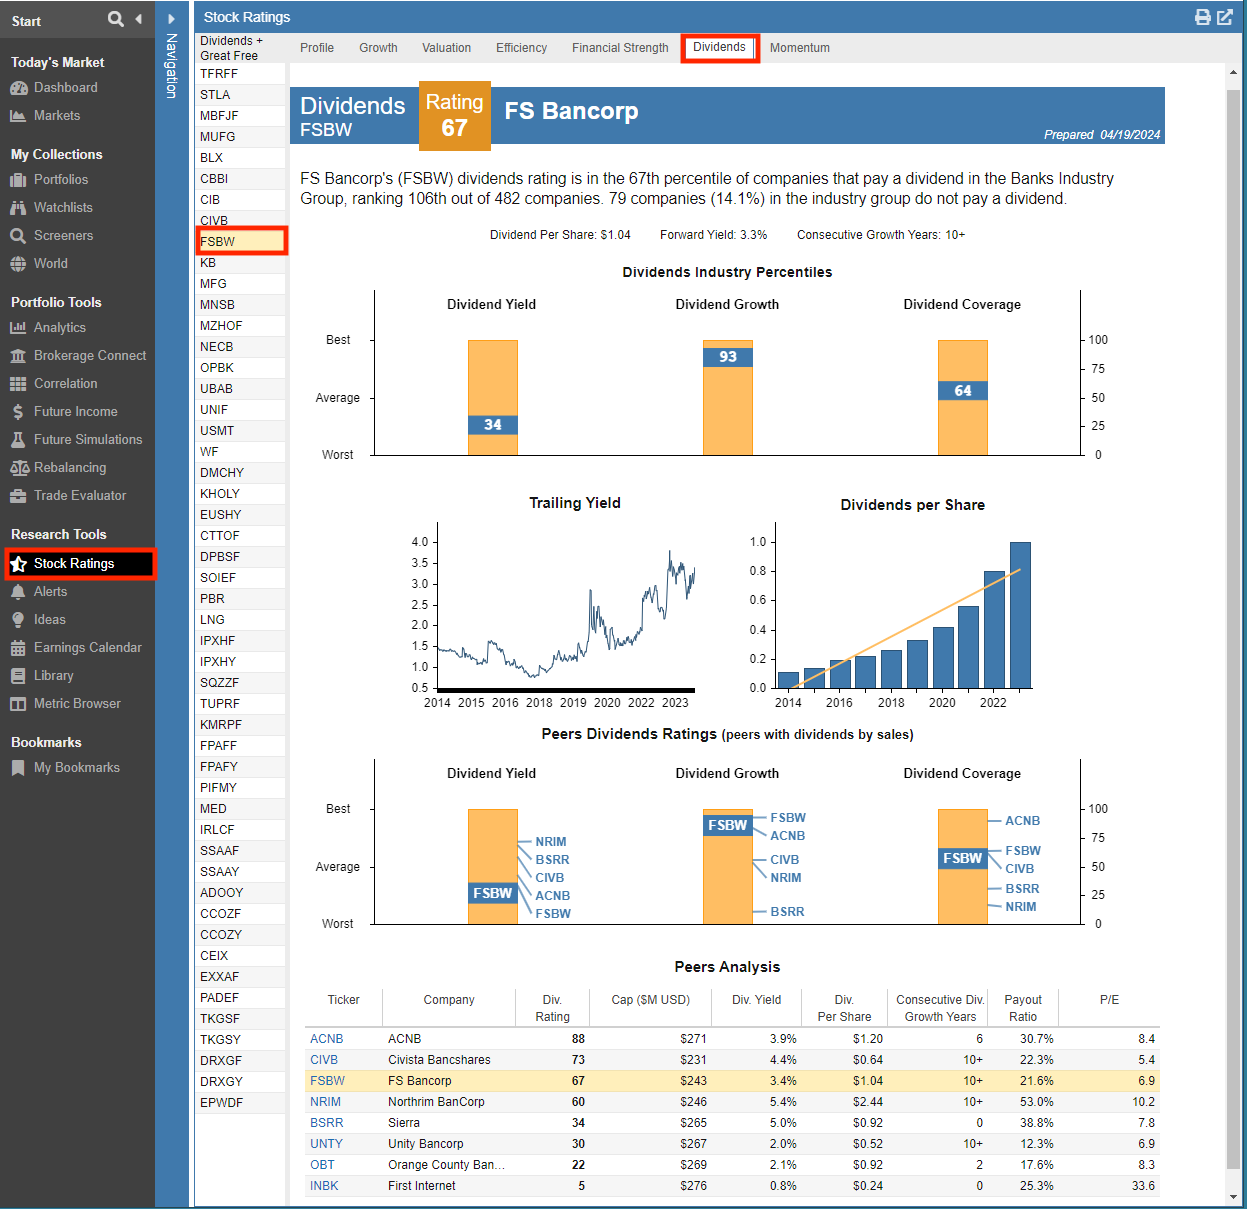Screen dimensions: 1247x1209
Task: Open the BSRR ticker link in the table
Action: [x=327, y=1123]
